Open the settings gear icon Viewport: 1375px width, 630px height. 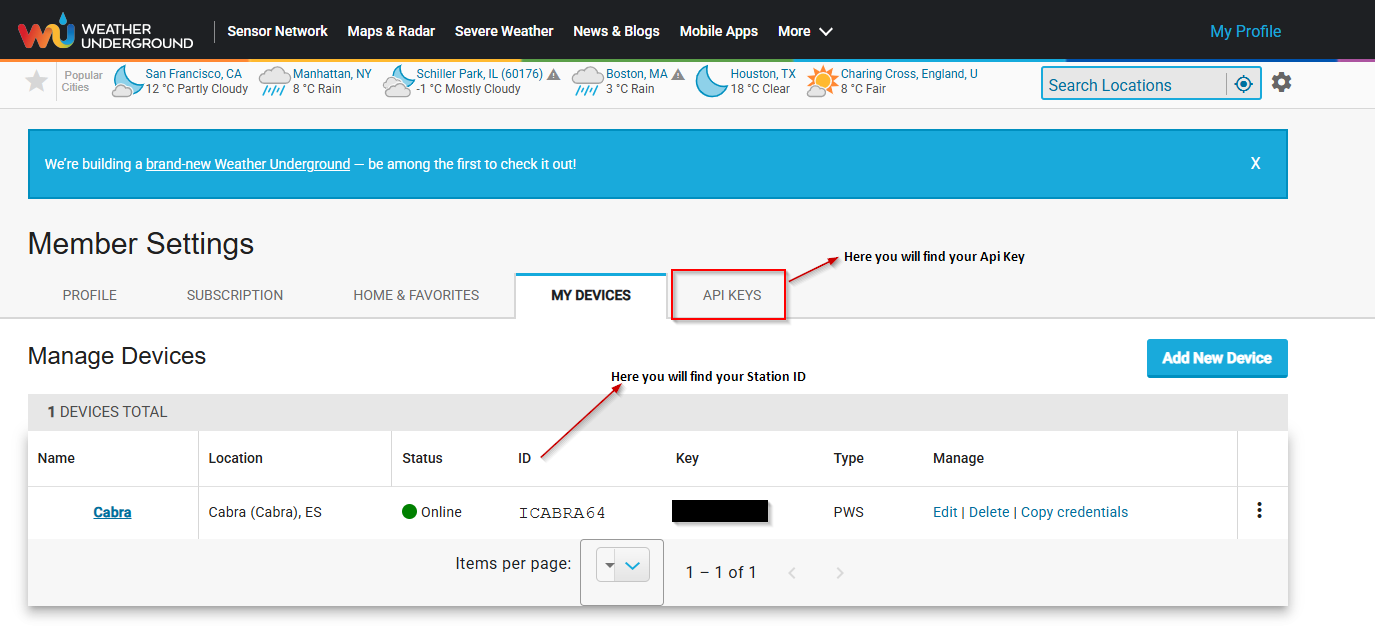(1281, 82)
